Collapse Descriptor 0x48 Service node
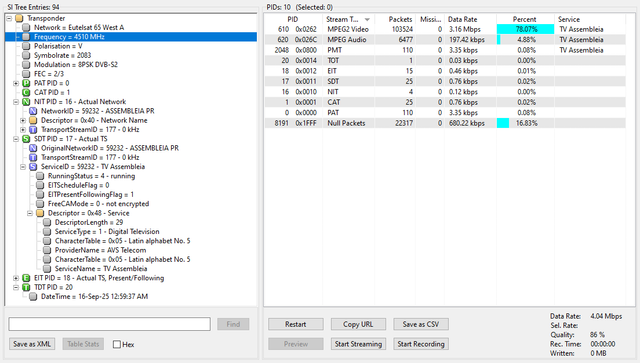 pos(30,213)
